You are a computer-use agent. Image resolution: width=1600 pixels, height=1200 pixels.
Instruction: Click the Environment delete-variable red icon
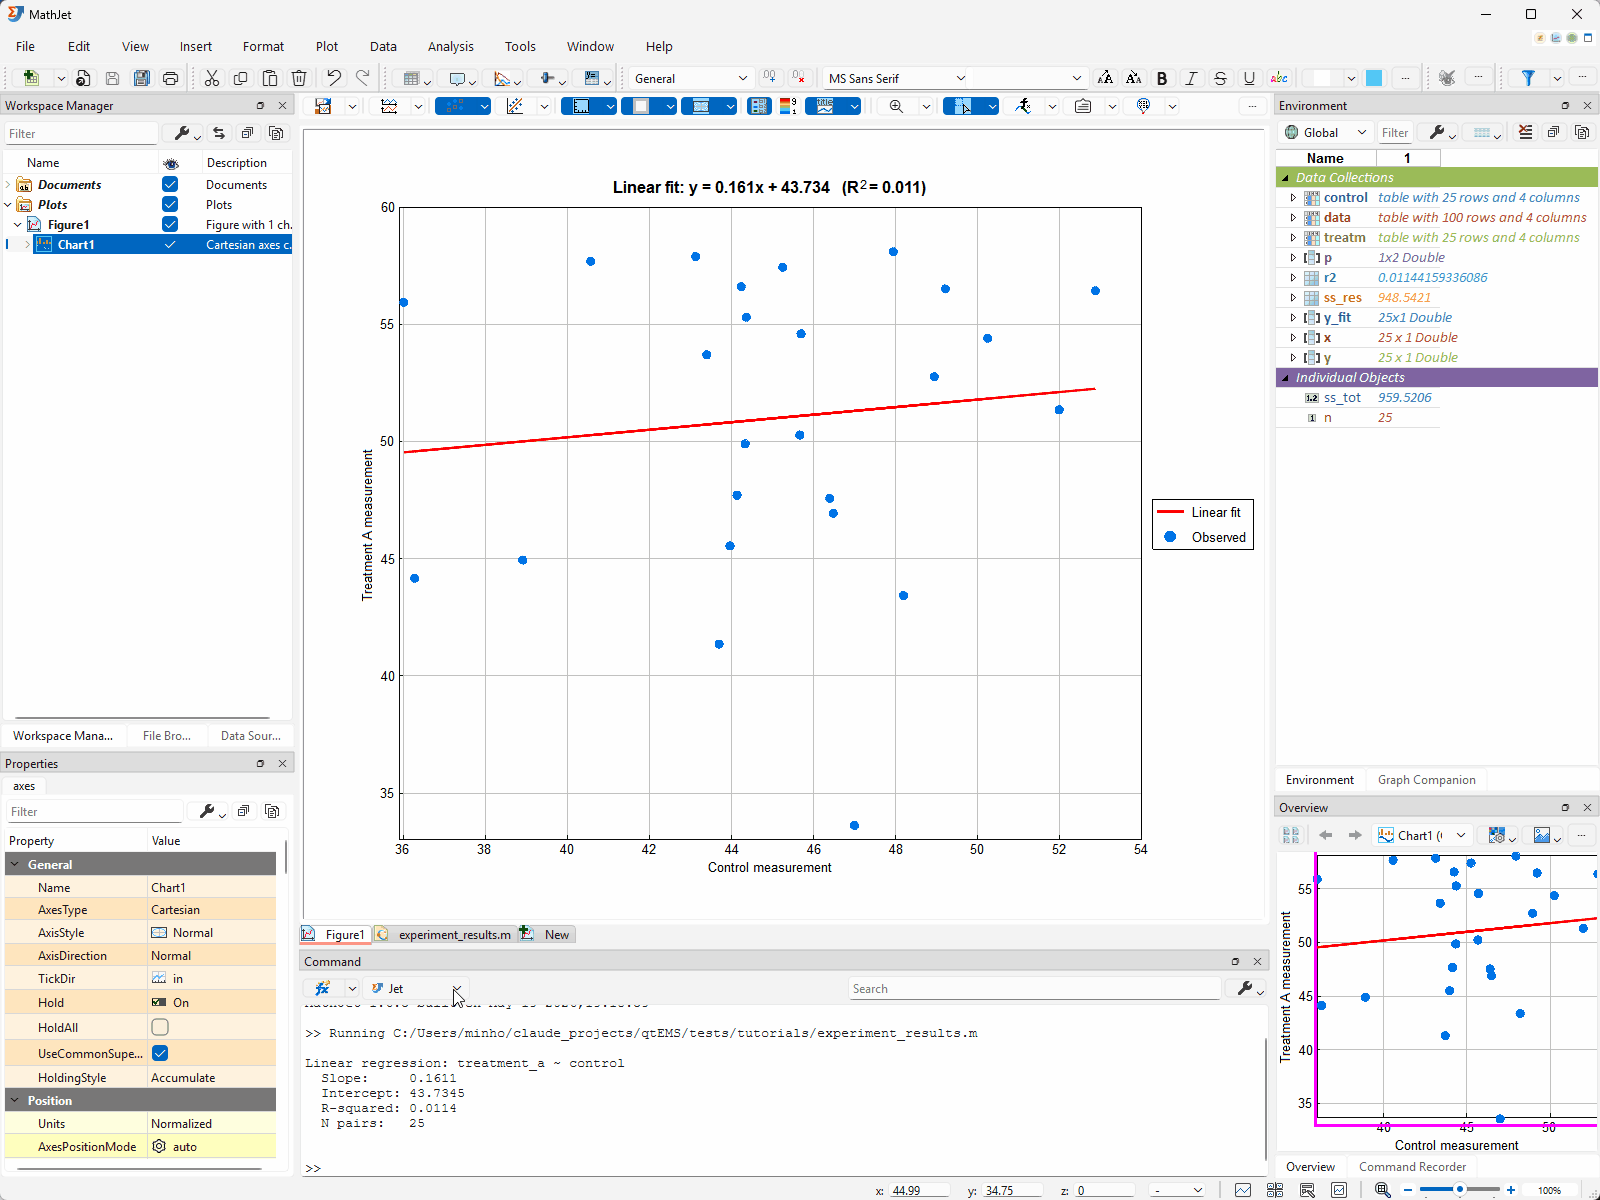pyautogui.click(x=1525, y=132)
